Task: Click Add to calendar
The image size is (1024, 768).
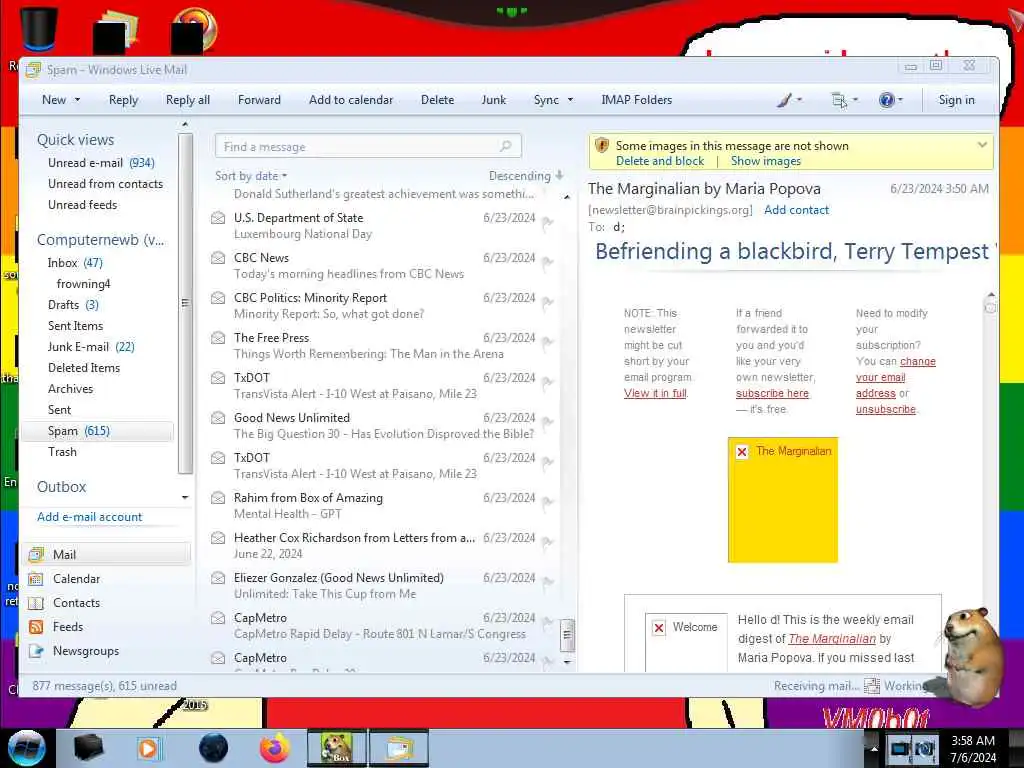Action: pyautogui.click(x=351, y=100)
